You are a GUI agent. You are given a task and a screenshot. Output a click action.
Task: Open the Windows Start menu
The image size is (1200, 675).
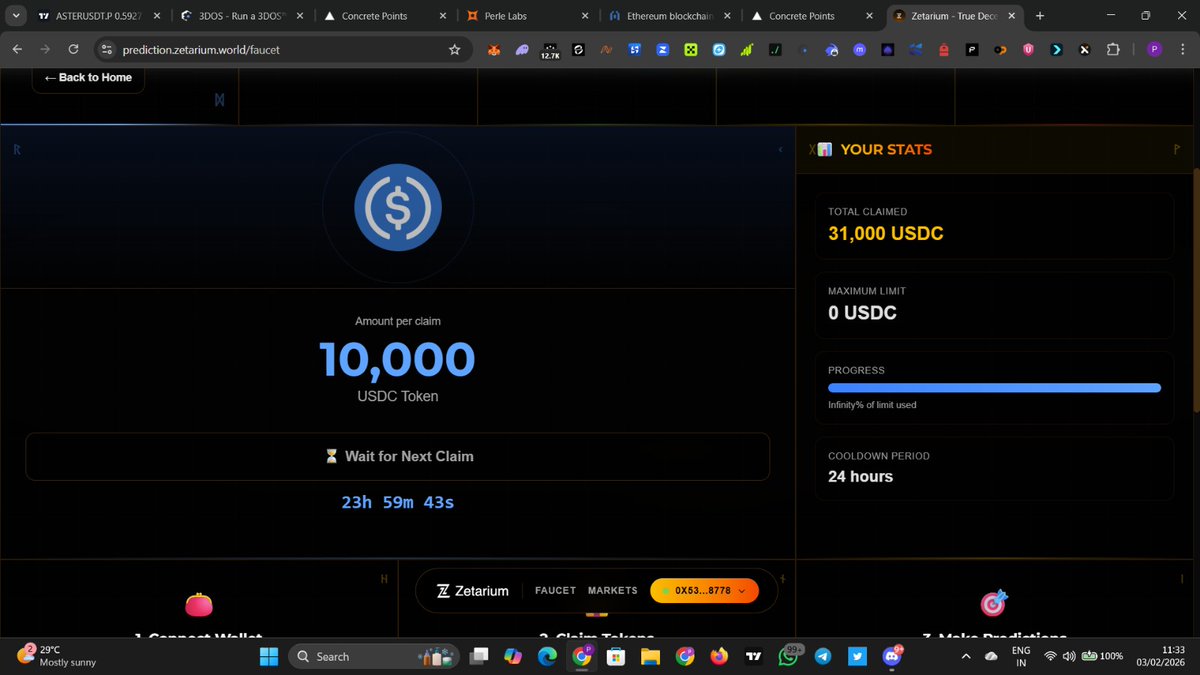coord(269,656)
